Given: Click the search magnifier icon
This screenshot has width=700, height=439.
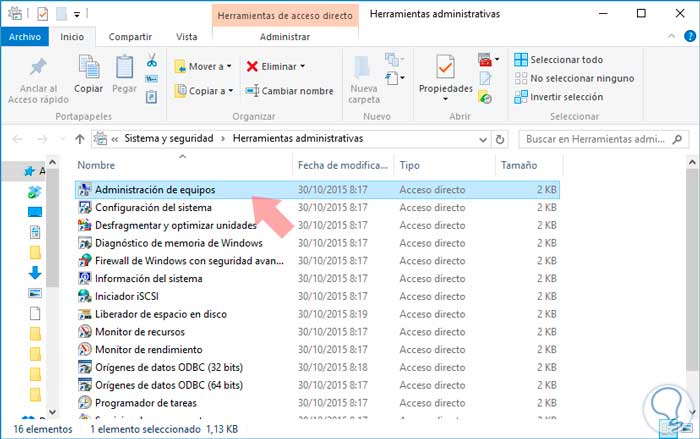Looking at the screenshot, I should click(677, 139).
